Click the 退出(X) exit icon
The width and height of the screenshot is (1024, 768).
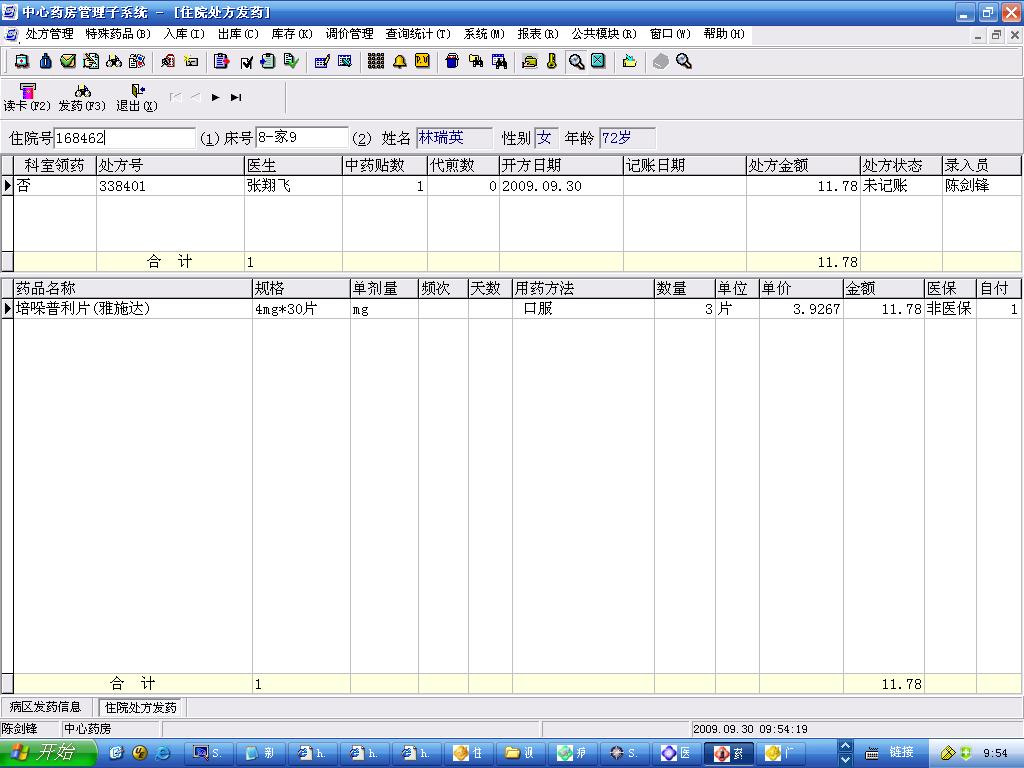tap(137, 97)
